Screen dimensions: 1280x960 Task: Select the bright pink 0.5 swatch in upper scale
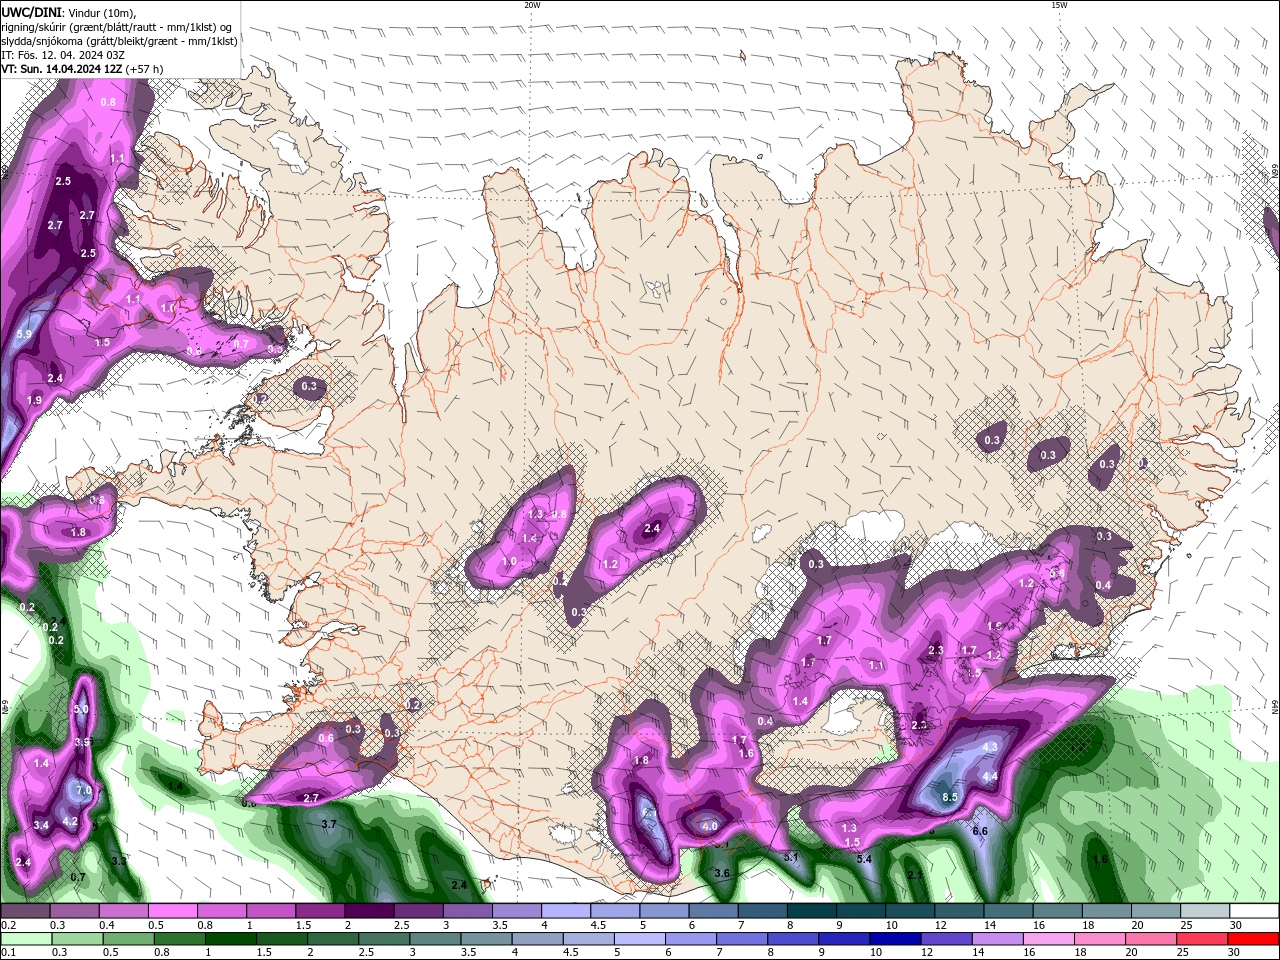tap(172, 911)
